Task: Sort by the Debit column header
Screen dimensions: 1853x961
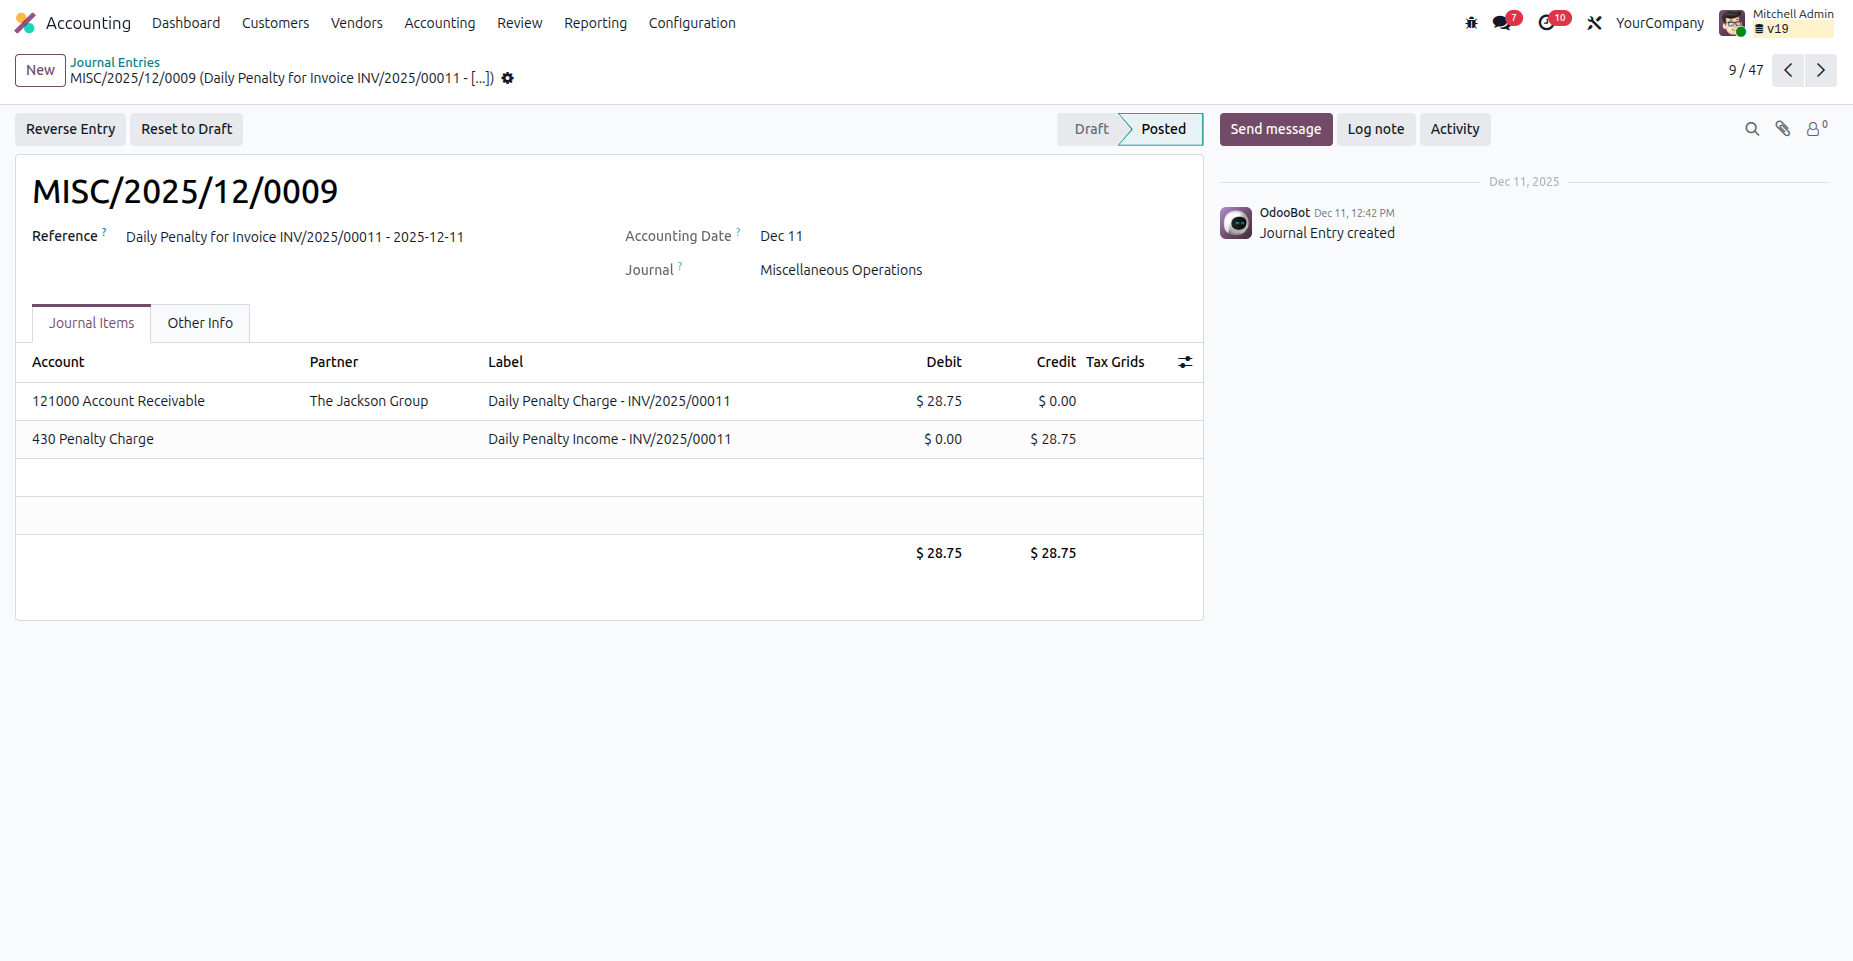Action: [944, 362]
